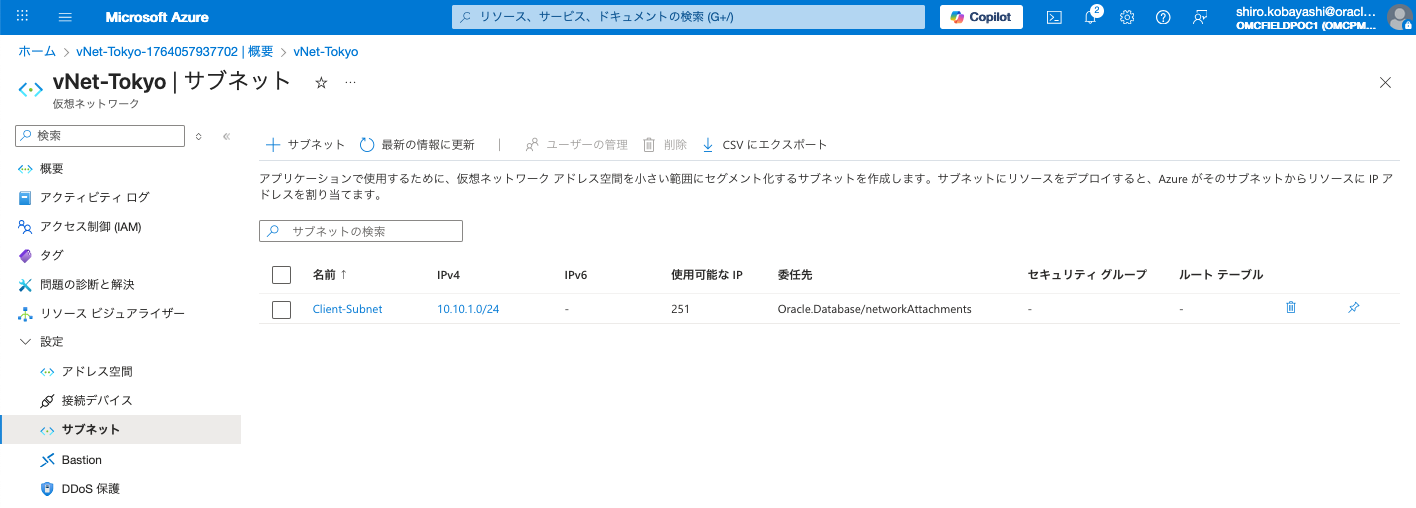
Task: Click ユーザーの管理 toolbar item
Action: coord(577,145)
